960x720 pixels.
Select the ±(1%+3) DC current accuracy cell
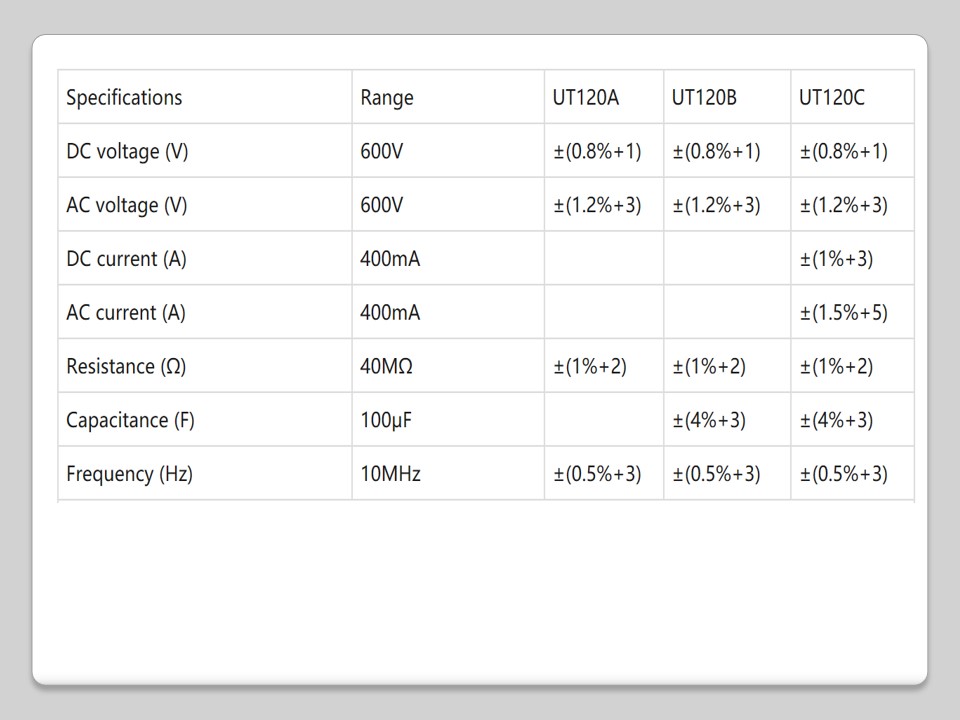click(x=836, y=259)
